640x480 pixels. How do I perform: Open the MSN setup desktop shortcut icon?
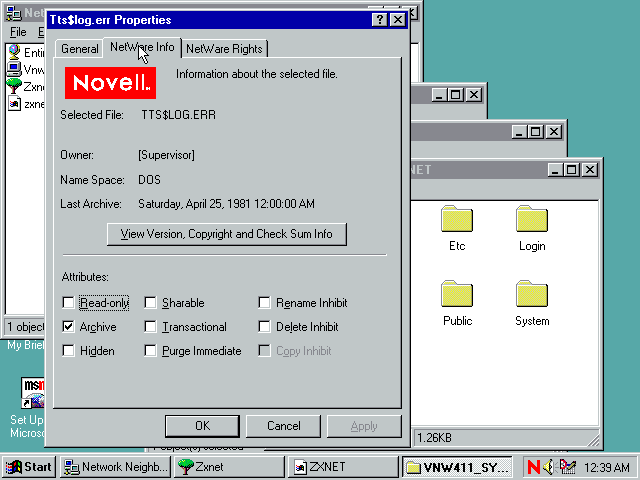pyautogui.click(x=33, y=393)
